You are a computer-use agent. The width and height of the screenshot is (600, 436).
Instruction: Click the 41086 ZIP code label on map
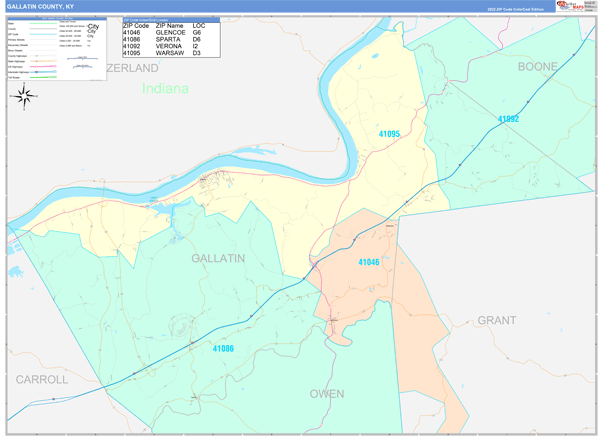(223, 348)
